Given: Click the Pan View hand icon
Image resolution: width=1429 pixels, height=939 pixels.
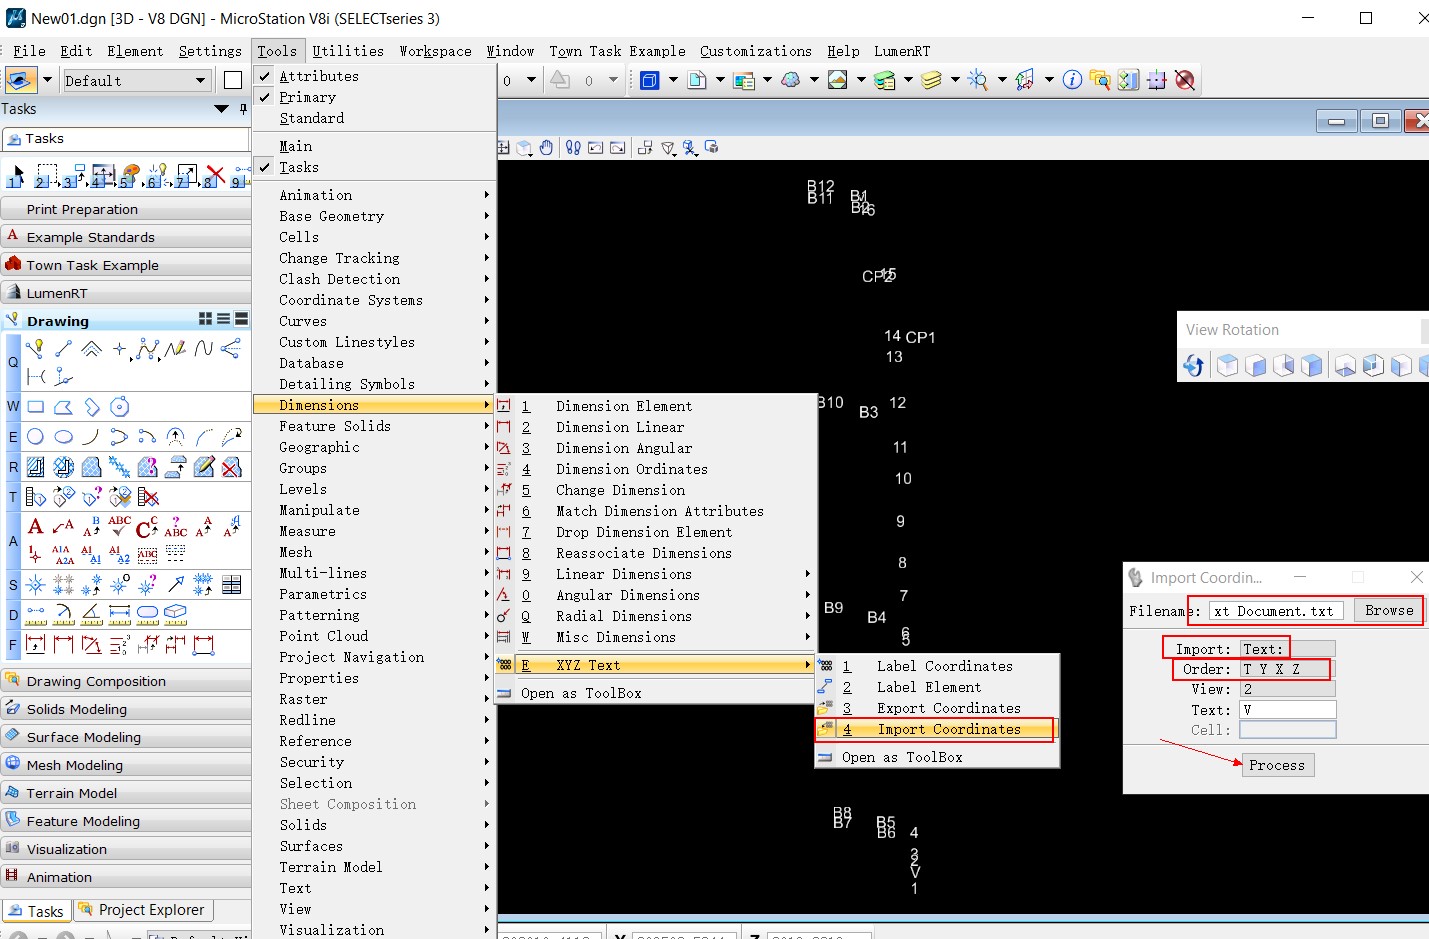Looking at the screenshot, I should [546, 148].
